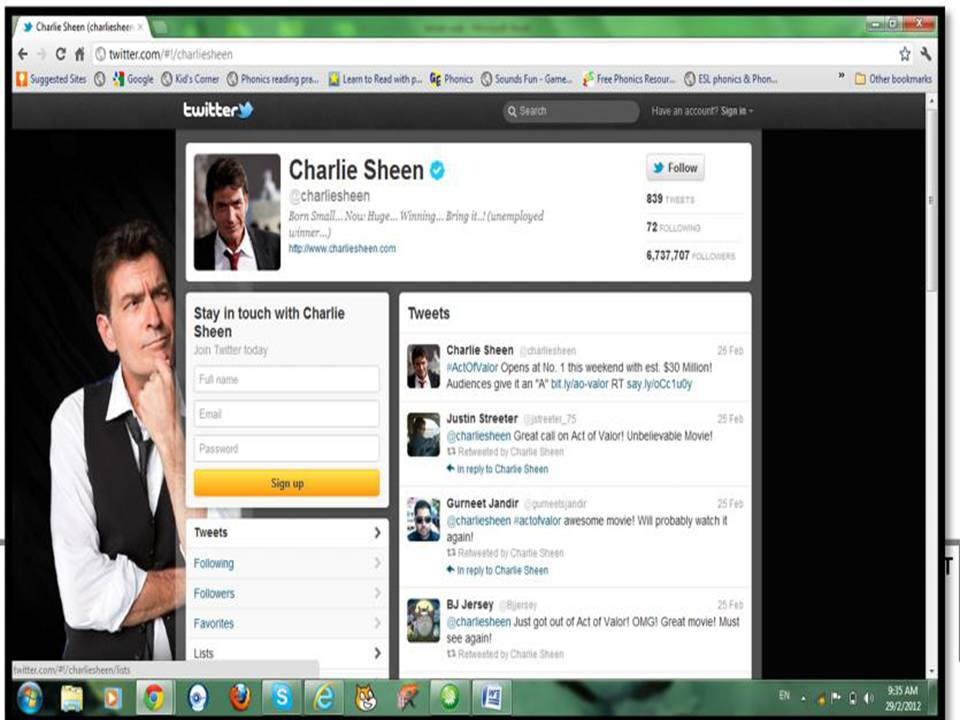Open say.ly/oCc1u0y link
This screenshot has width=960, height=720.
659,384
